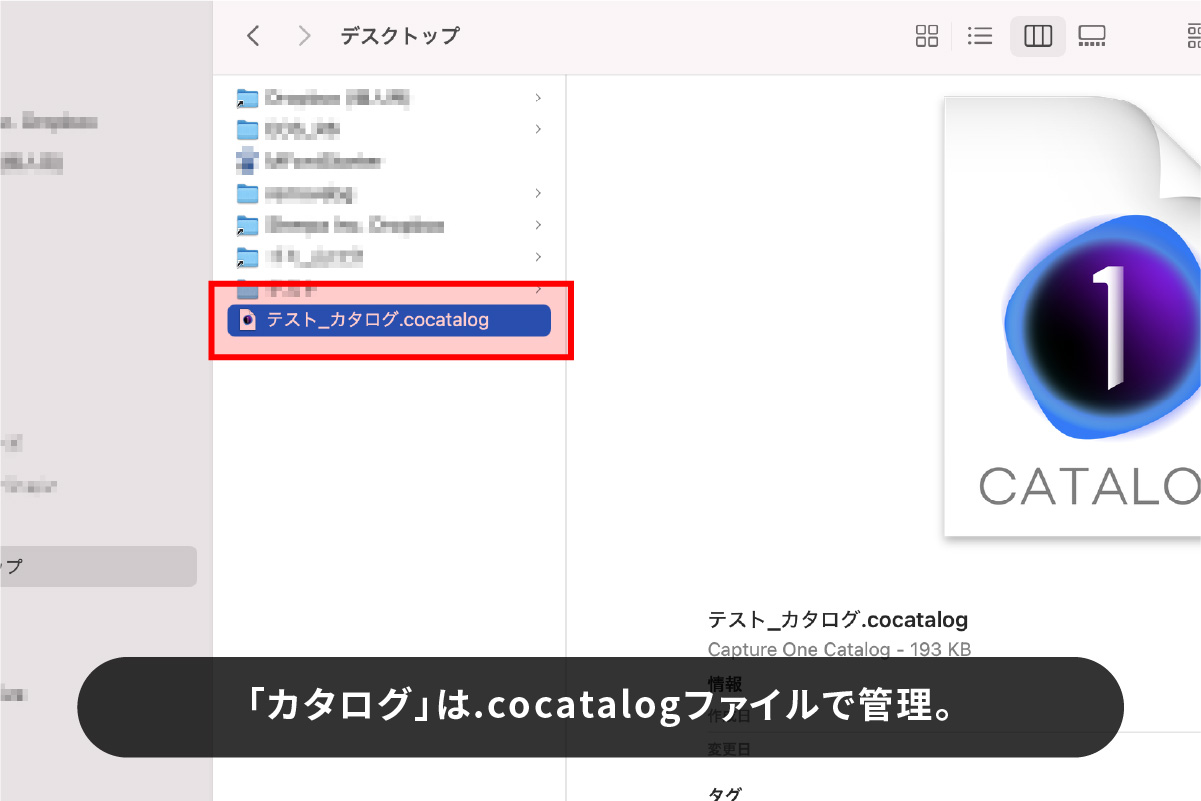Screen dimensions: 1201x801
Task: Click the 'Capture One Catalog - 193 KB' text
Action: (x=839, y=649)
